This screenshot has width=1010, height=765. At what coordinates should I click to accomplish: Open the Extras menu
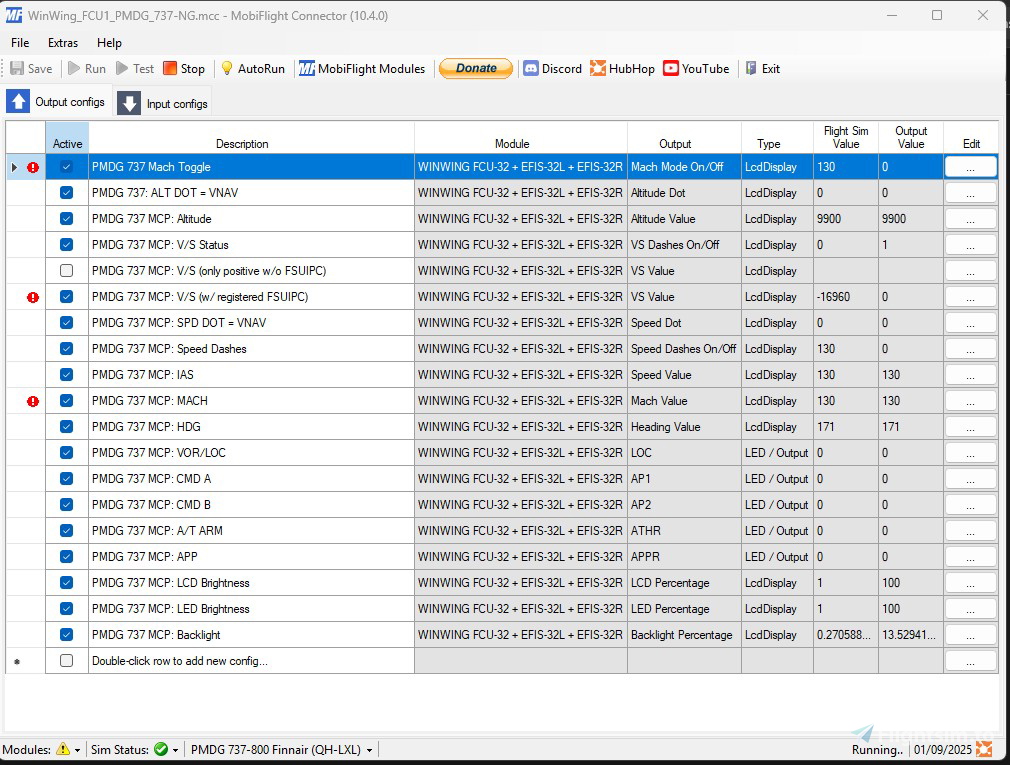click(63, 43)
